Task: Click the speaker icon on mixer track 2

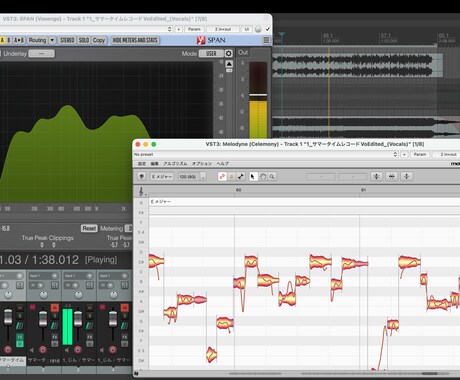Action: pos(32,350)
